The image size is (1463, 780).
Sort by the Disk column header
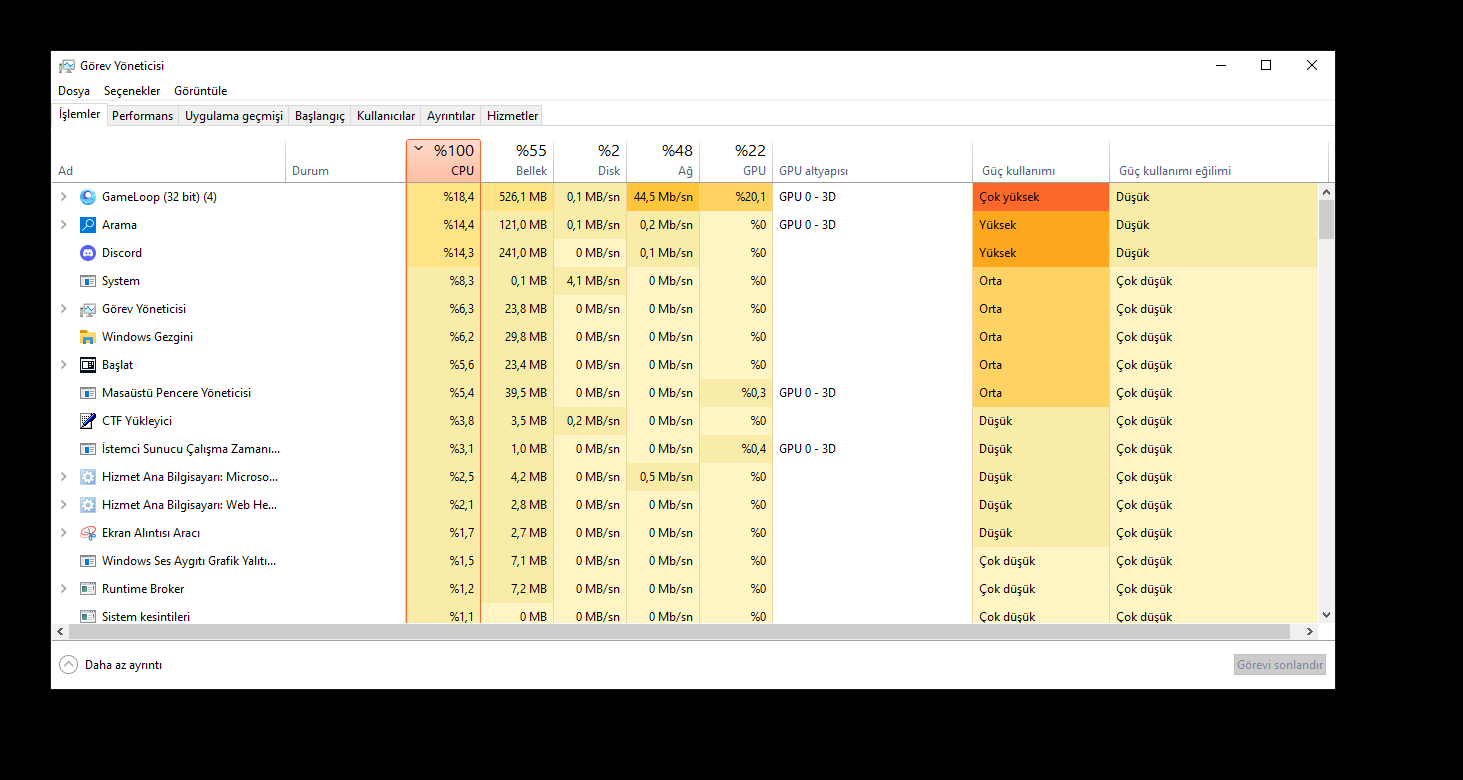click(590, 161)
